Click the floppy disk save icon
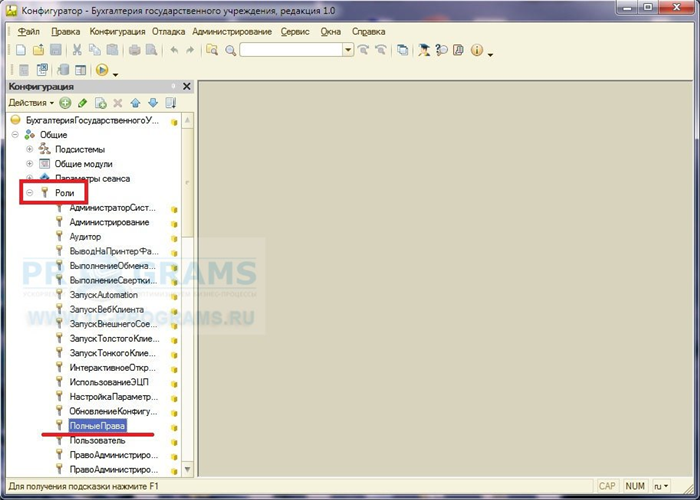 (x=56, y=50)
